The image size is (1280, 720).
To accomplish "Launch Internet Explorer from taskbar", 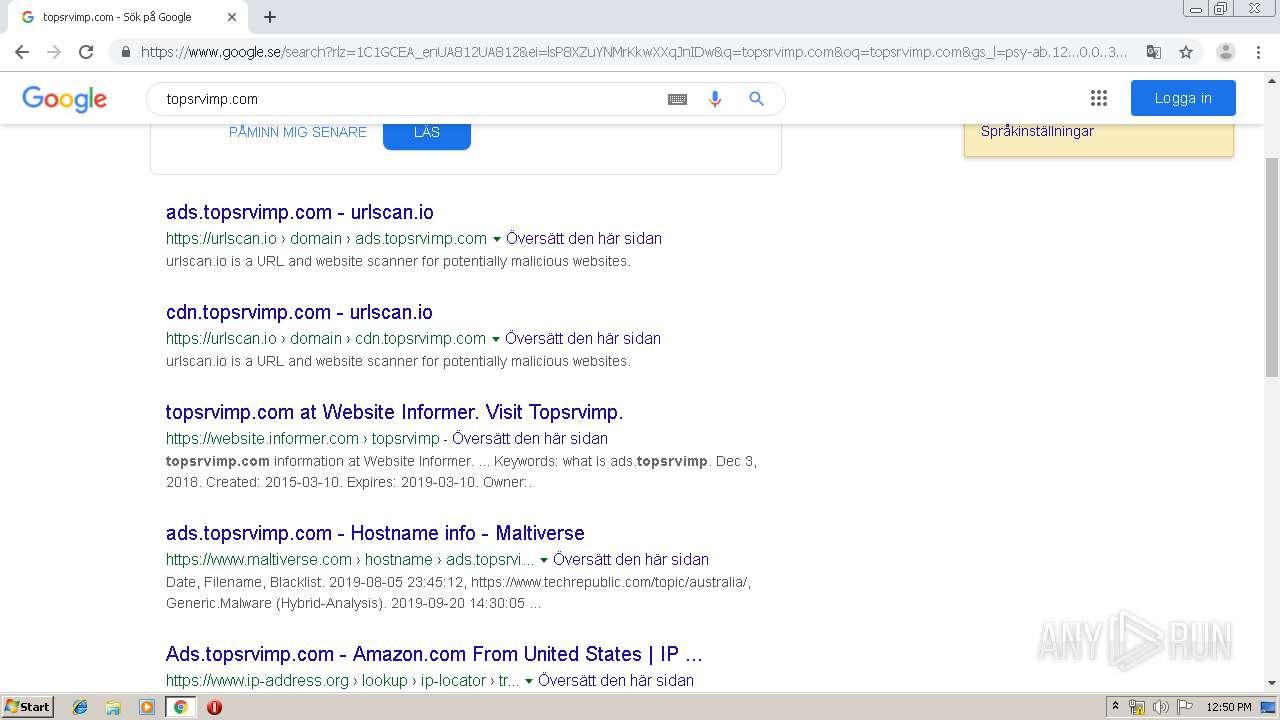I will 80,707.
